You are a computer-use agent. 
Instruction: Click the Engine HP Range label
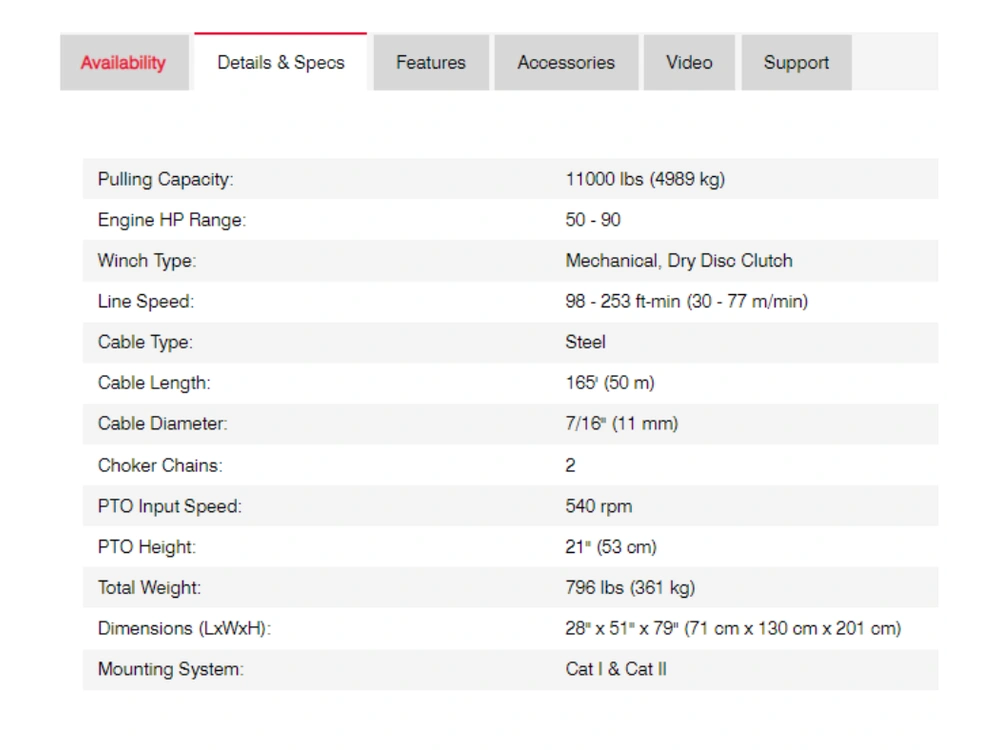coord(171,220)
